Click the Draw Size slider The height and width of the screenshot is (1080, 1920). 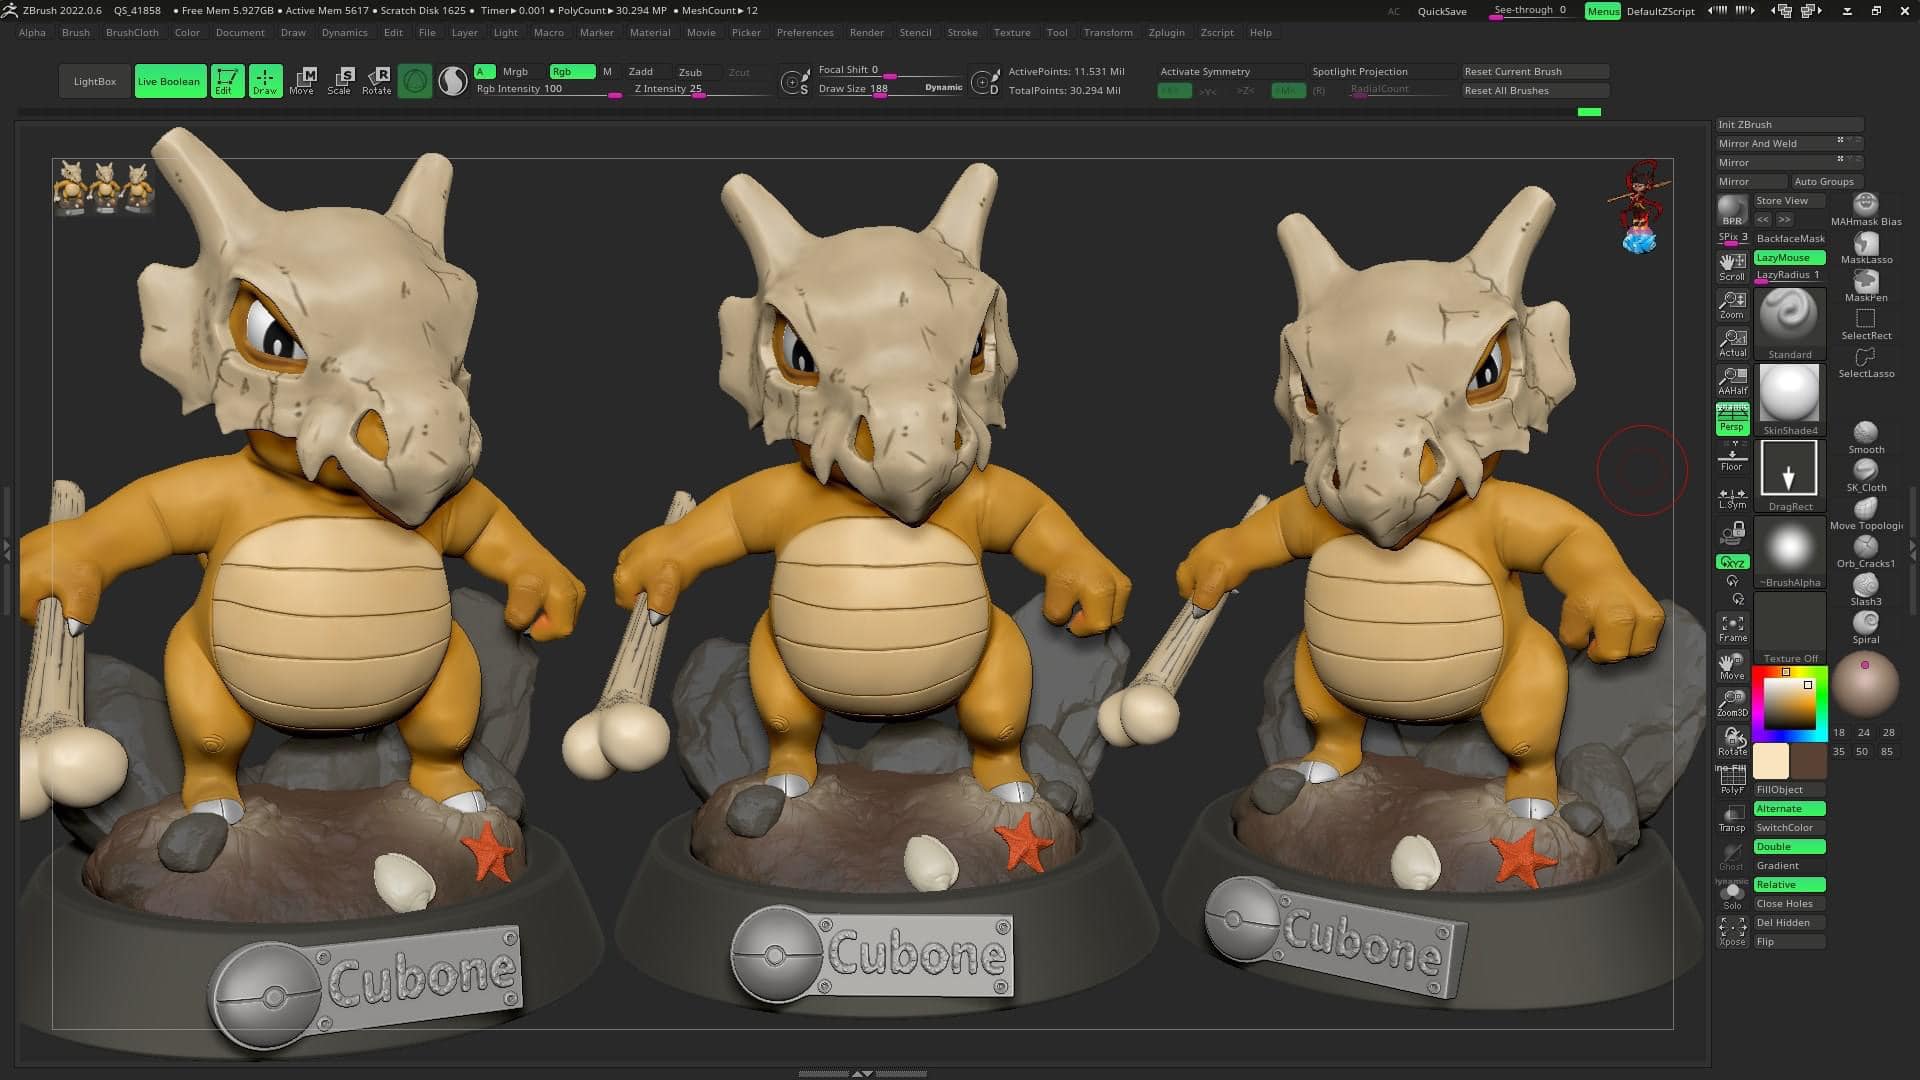(890, 89)
